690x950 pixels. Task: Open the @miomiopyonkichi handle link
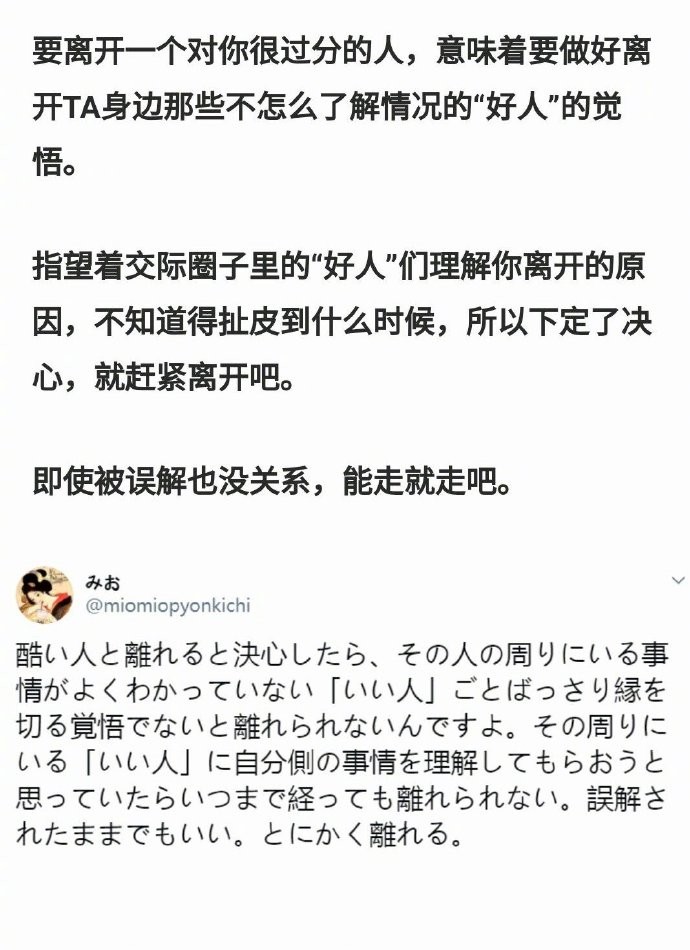click(168, 606)
